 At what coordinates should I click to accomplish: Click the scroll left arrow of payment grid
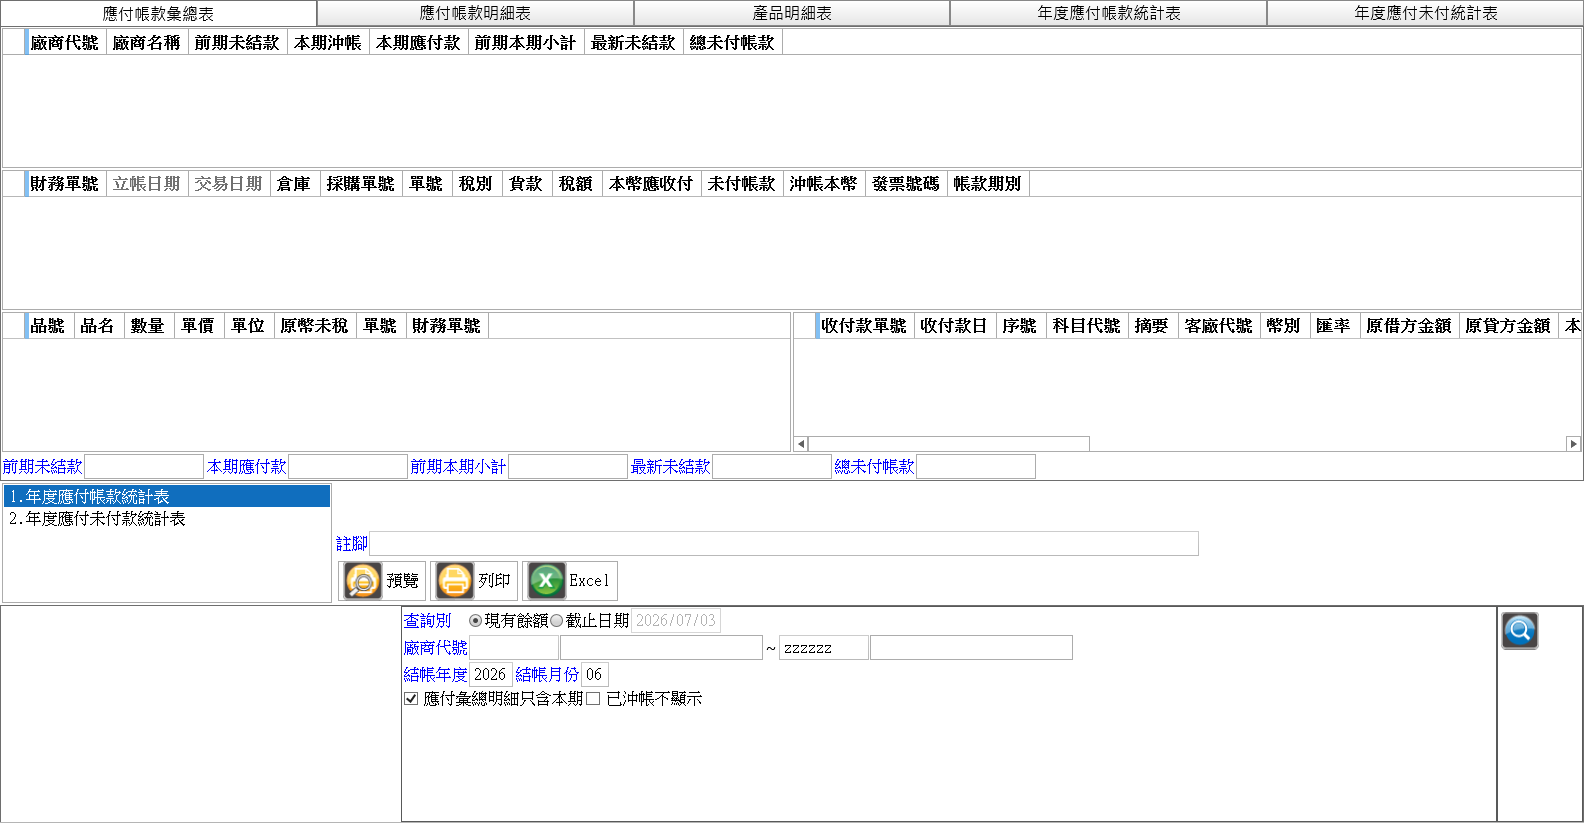tap(801, 444)
